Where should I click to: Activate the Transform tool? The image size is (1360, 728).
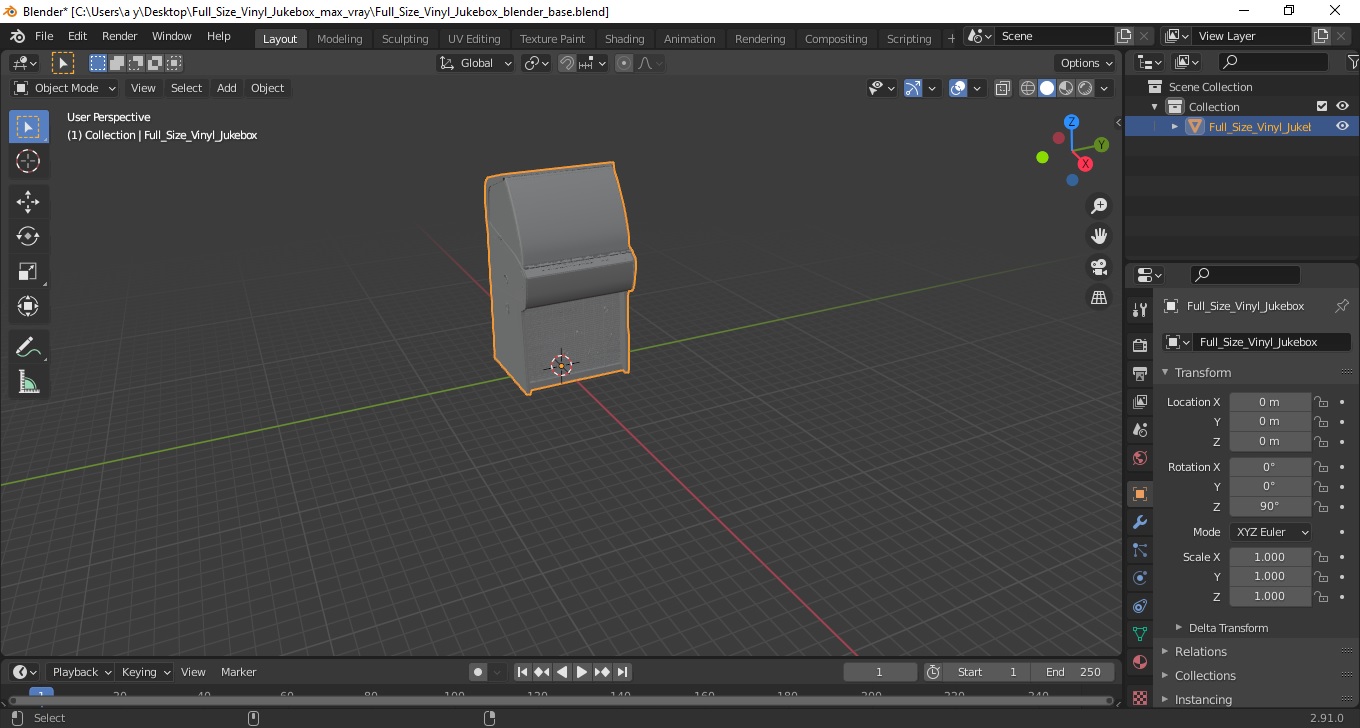[x=28, y=307]
